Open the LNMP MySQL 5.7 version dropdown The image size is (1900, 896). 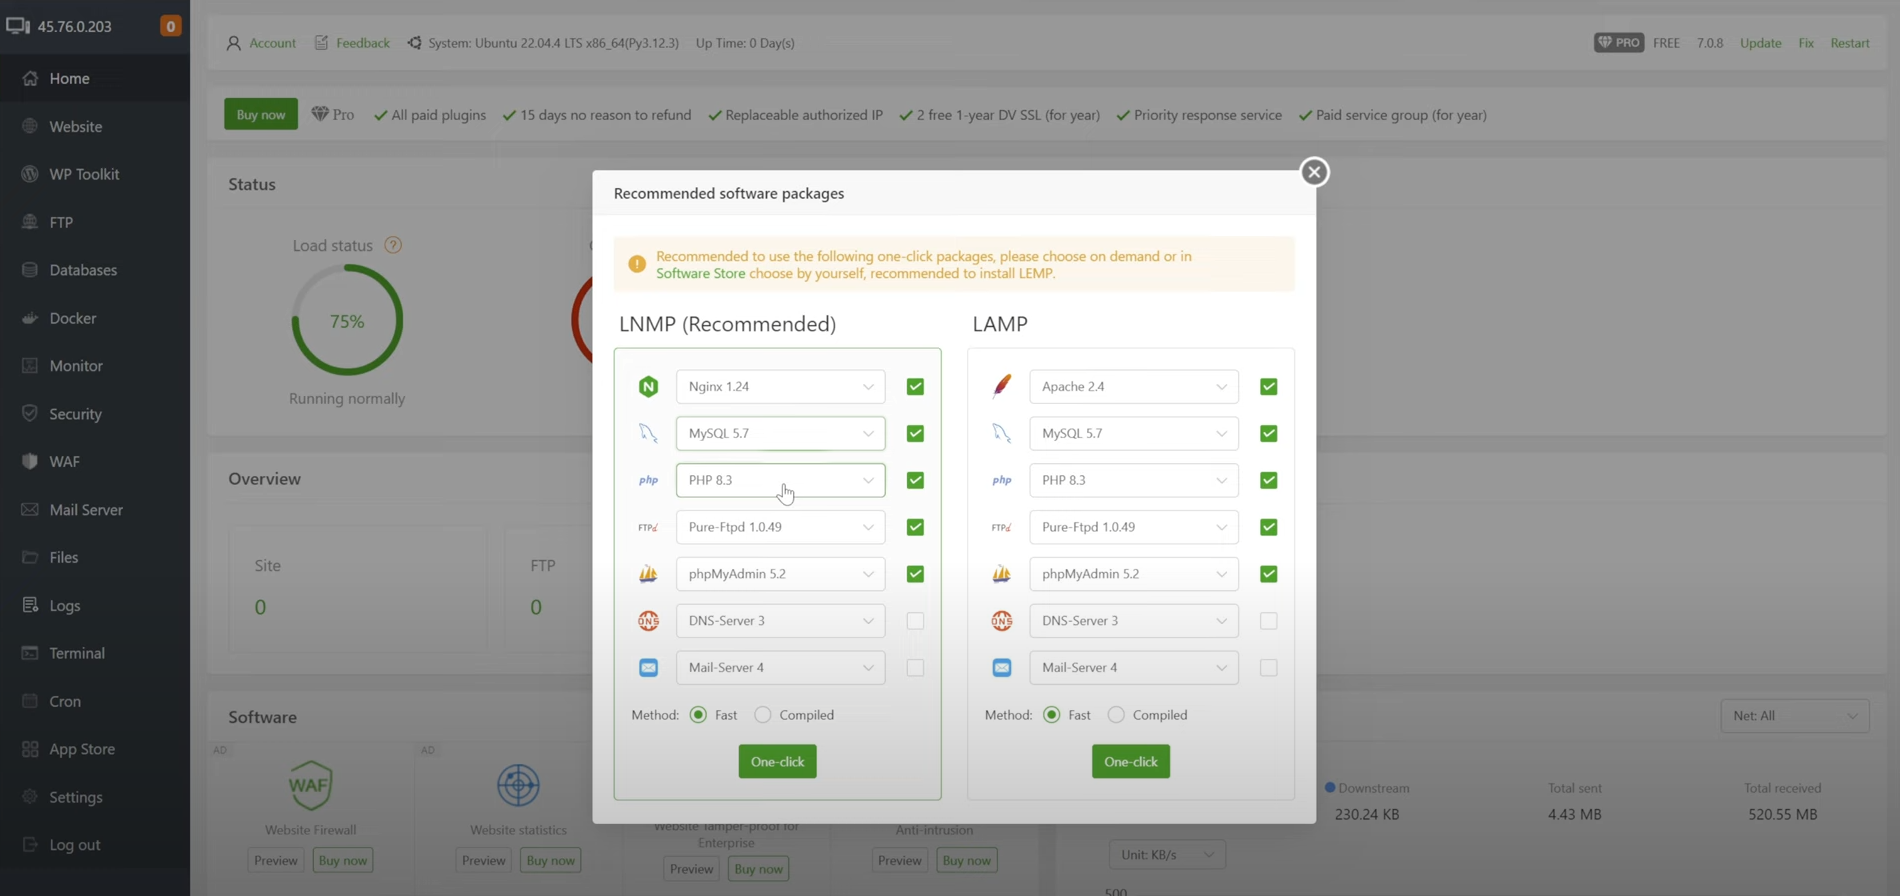(x=780, y=433)
